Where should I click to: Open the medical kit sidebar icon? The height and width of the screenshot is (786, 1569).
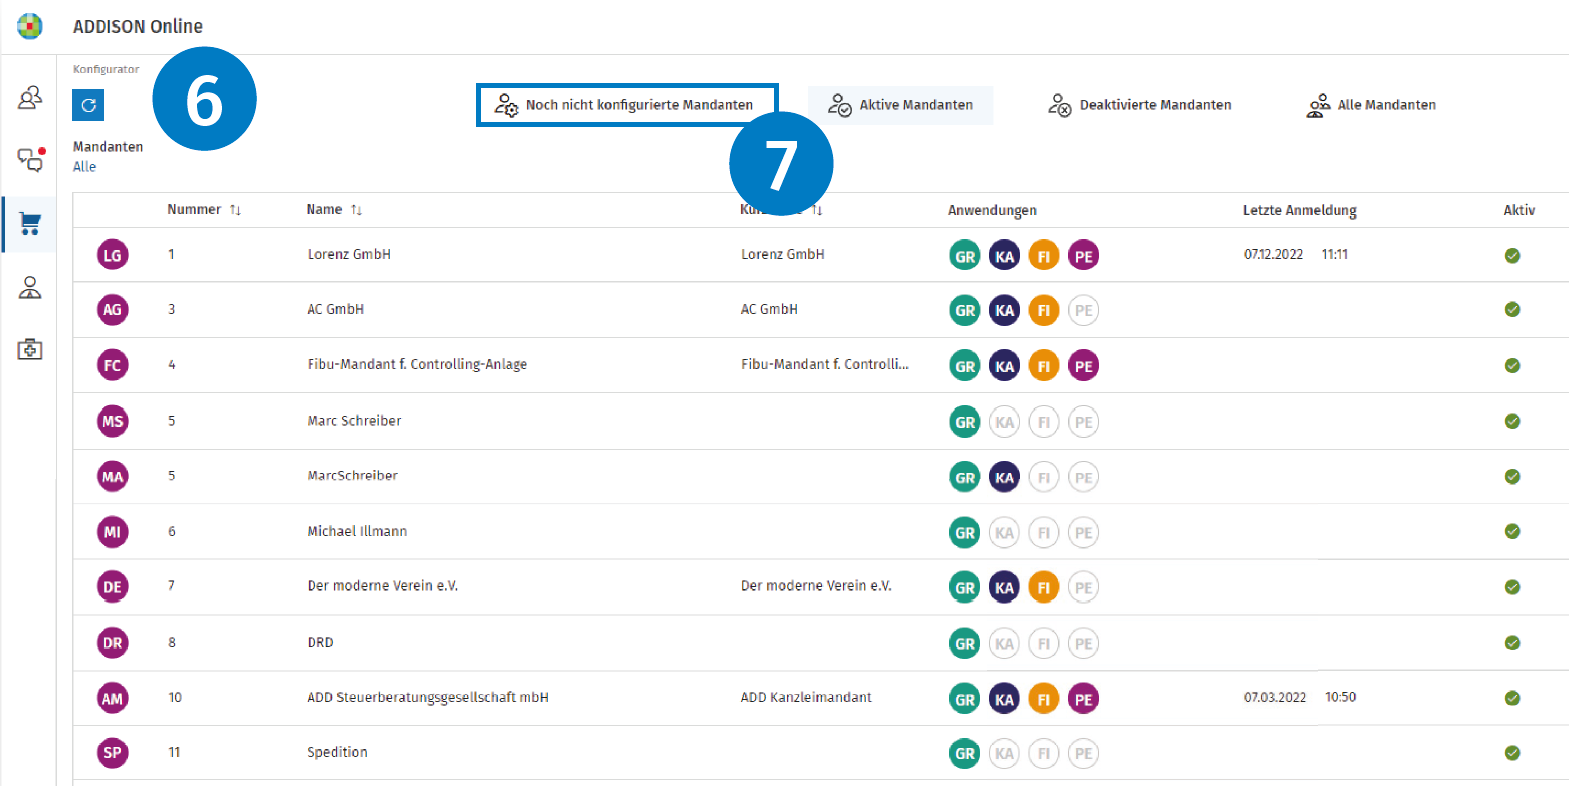pos(30,349)
